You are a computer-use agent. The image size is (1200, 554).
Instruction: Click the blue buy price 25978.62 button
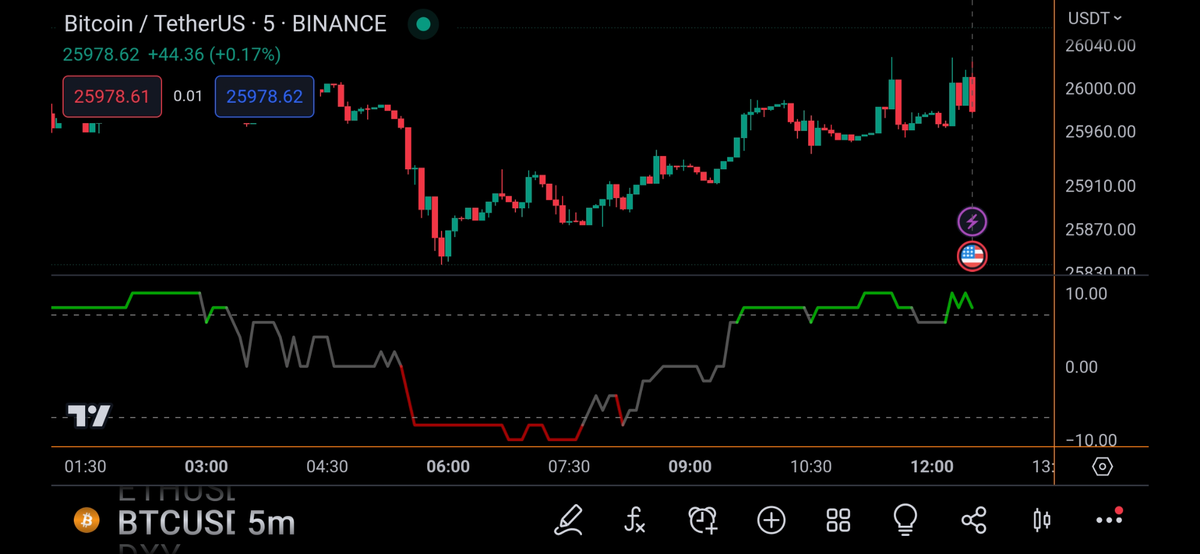[x=264, y=97]
